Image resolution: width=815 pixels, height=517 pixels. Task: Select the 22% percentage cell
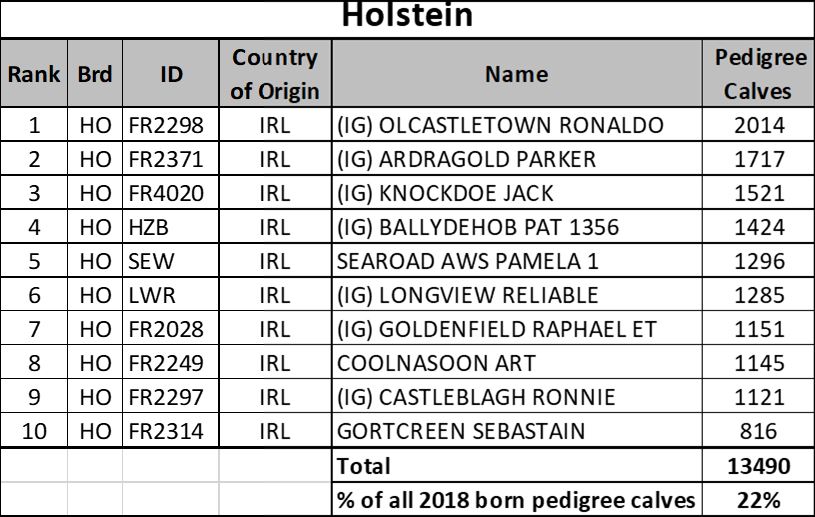(x=758, y=499)
